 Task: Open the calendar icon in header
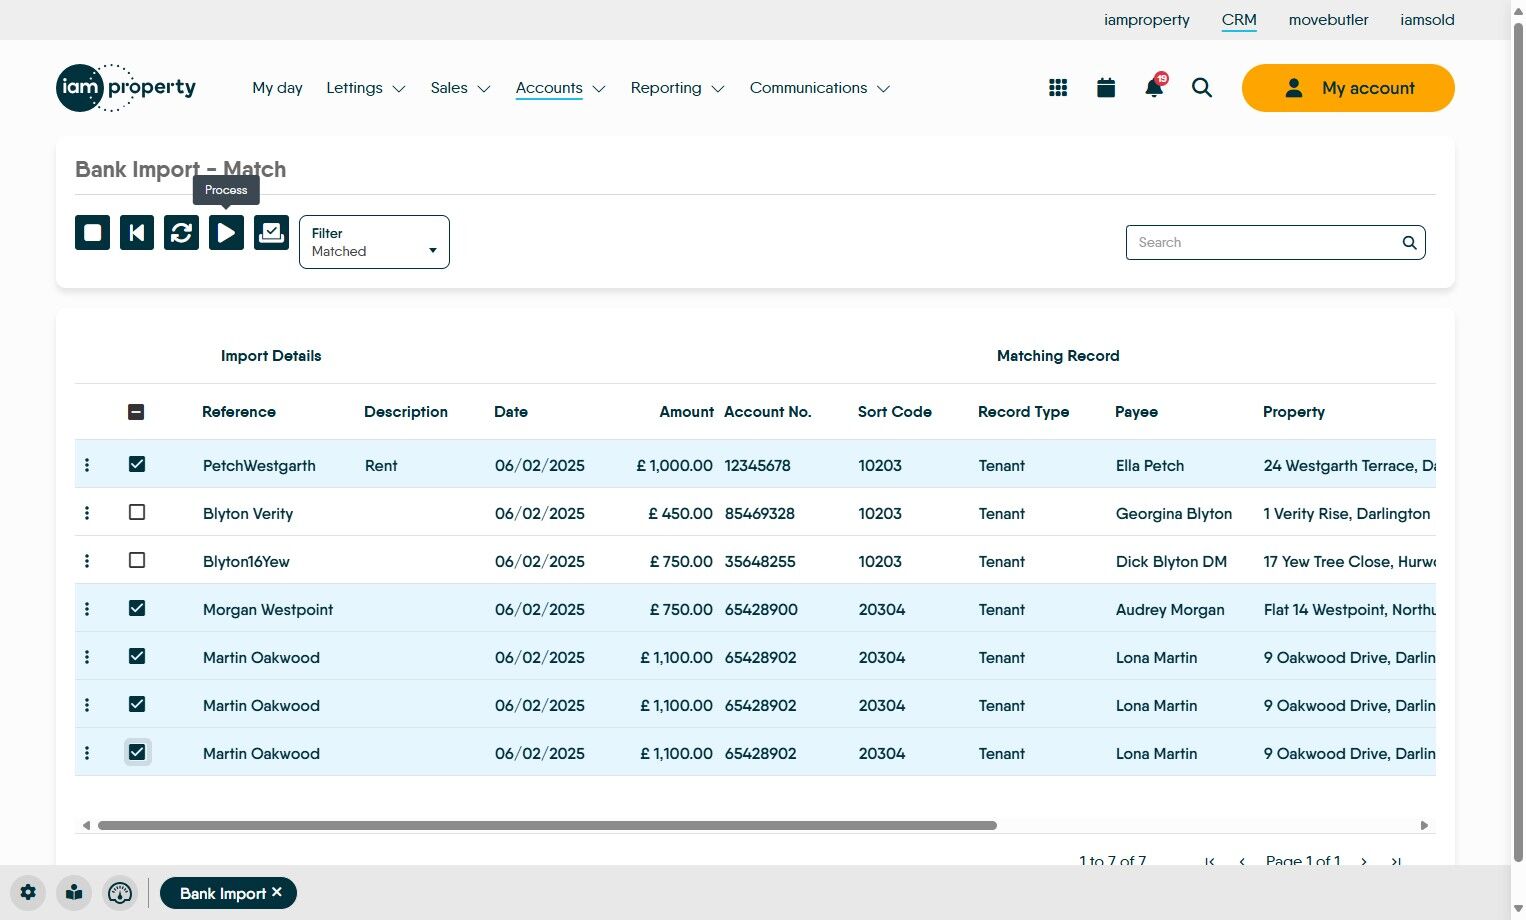1106,88
